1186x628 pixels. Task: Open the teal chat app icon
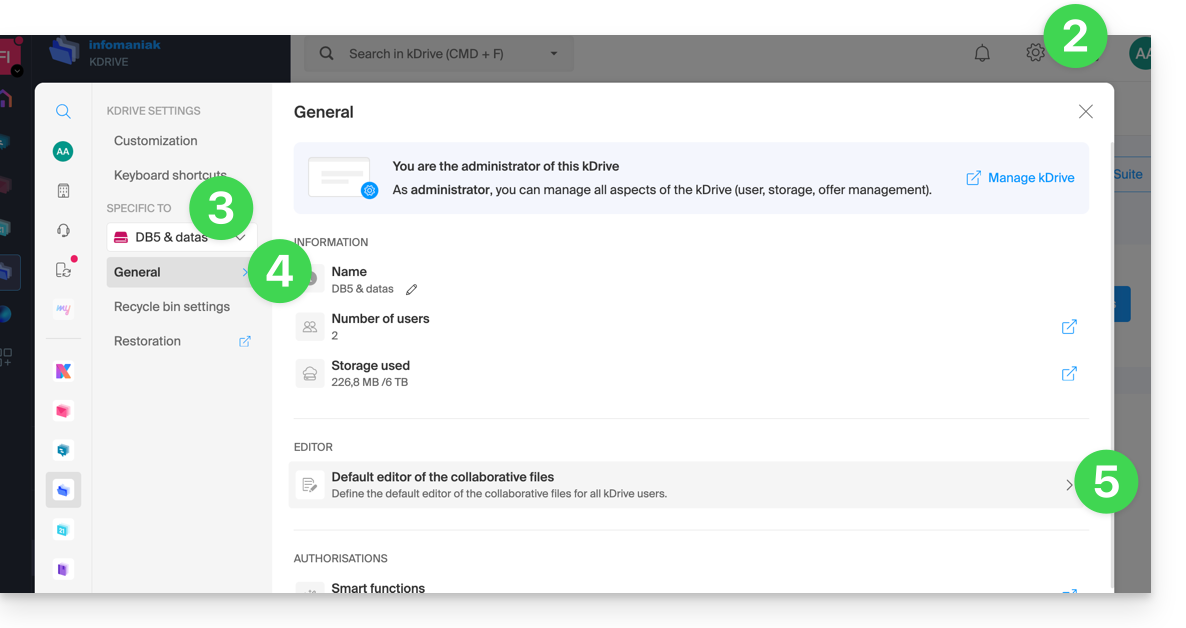coord(64,450)
